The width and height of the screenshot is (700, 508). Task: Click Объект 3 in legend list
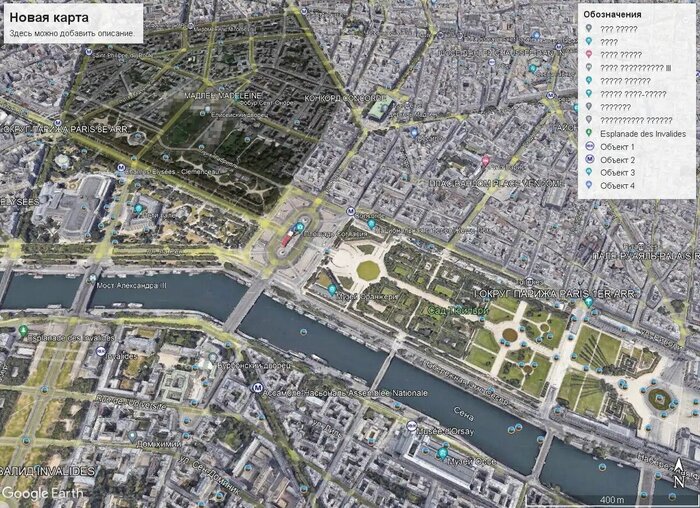(617, 173)
